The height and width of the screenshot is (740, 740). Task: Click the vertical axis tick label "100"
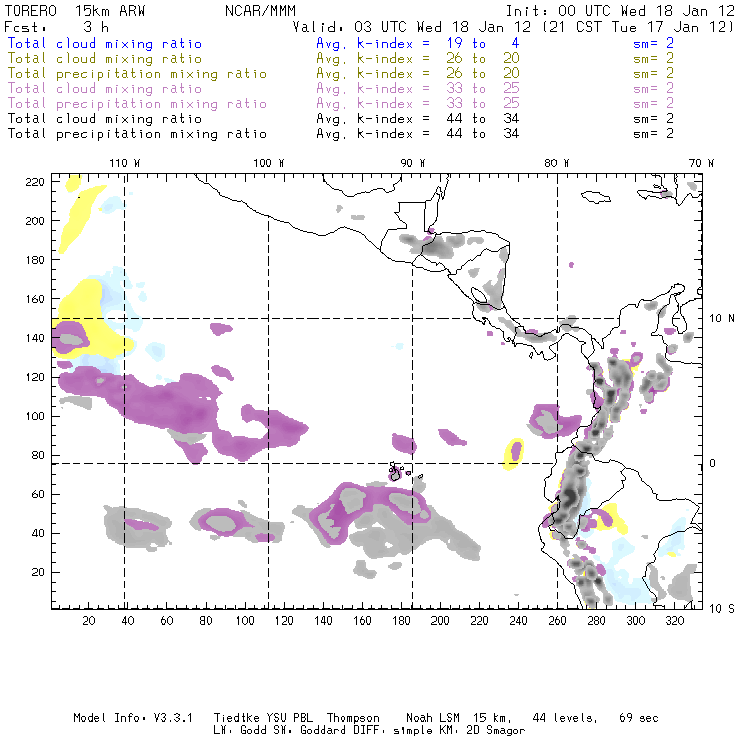coord(35,416)
